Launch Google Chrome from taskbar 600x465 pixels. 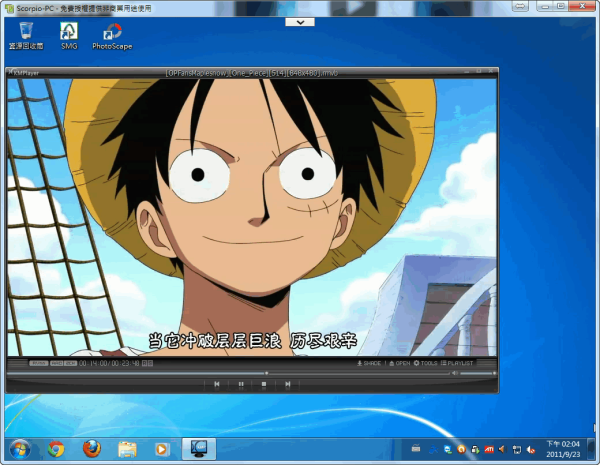pos(56,449)
